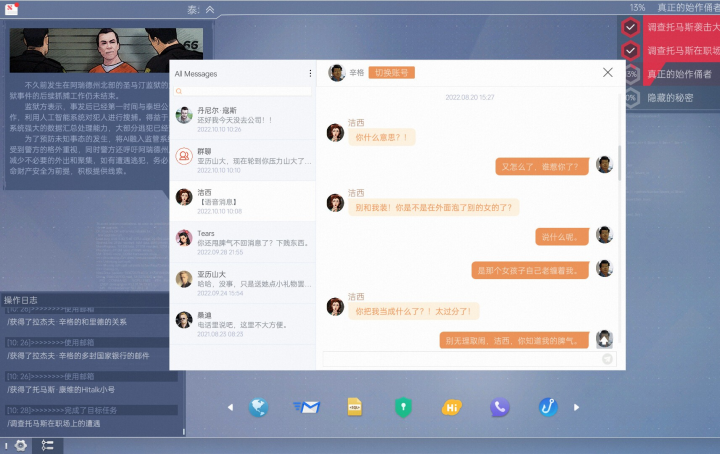Toggle the 隐藏的秘密 objective hexagon

(631, 98)
